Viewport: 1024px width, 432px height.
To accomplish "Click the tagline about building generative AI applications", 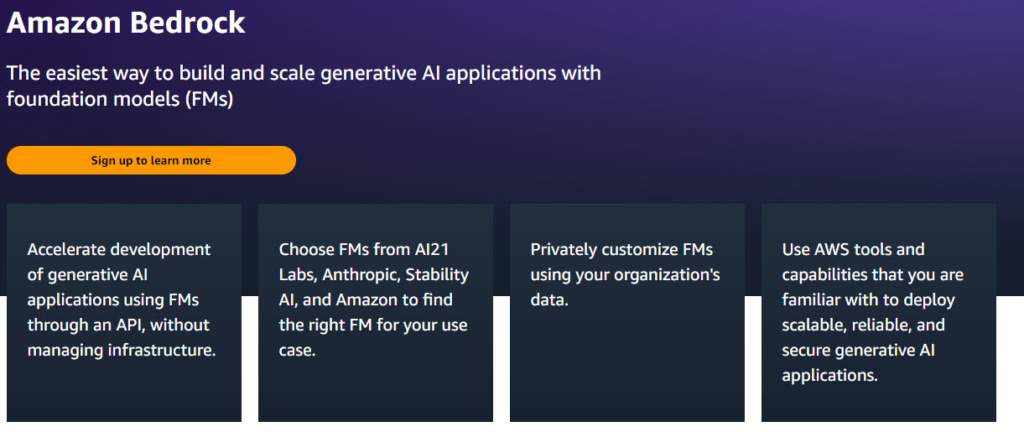I will [304, 87].
